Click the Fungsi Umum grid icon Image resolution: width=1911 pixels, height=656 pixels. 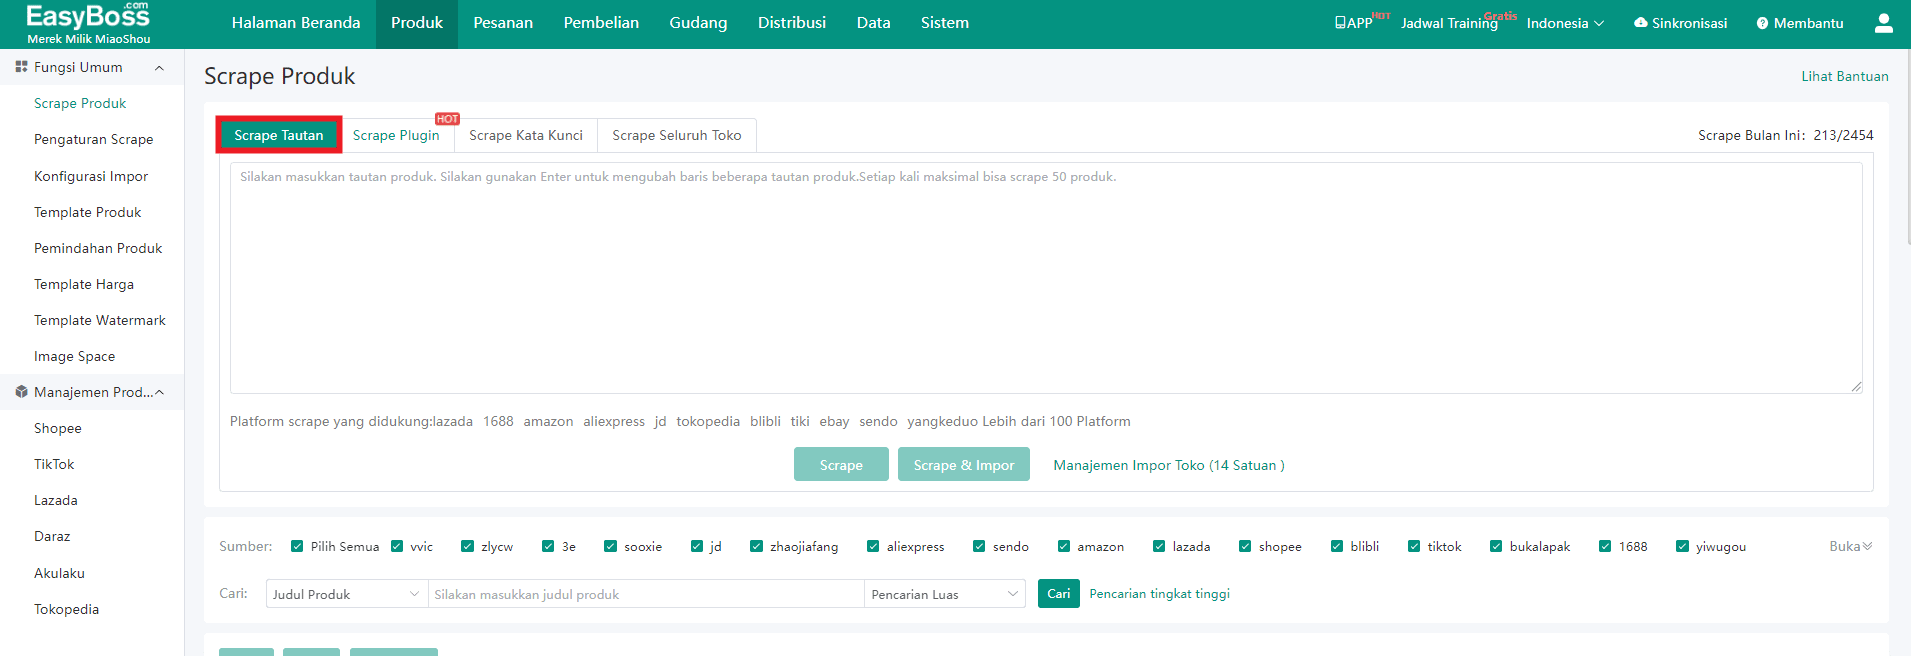[21, 67]
